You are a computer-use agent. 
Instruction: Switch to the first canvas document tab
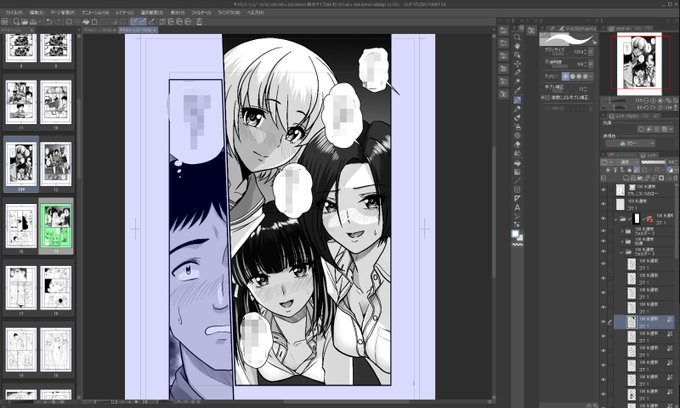tap(100, 30)
